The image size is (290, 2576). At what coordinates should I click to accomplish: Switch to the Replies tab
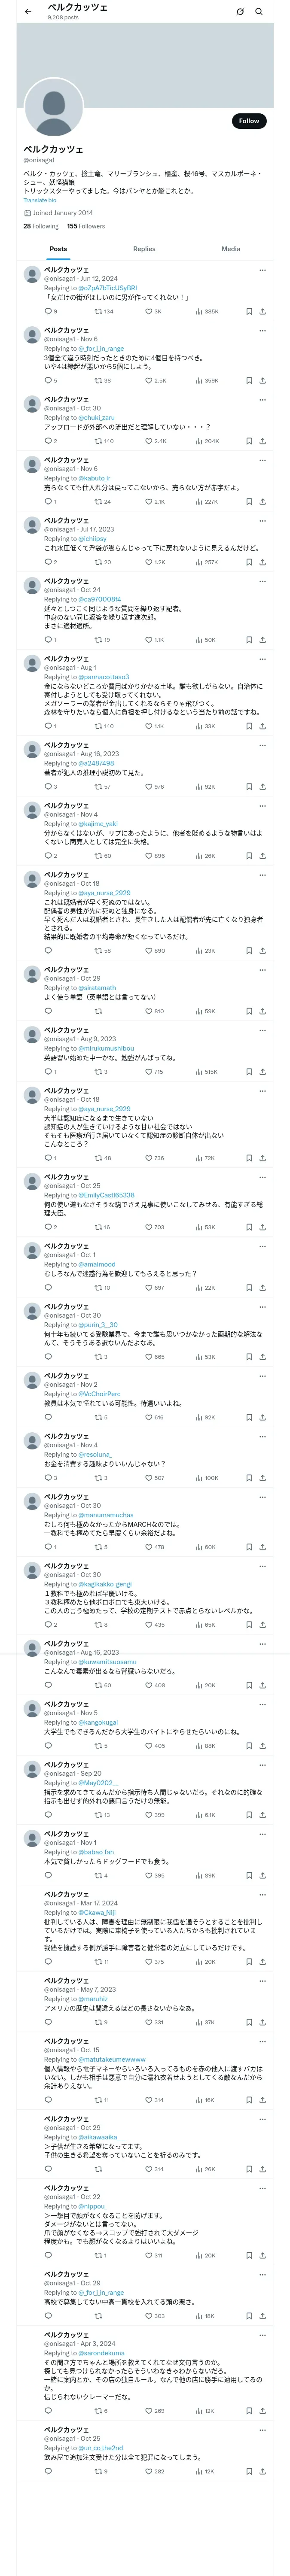tap(144, 249)
